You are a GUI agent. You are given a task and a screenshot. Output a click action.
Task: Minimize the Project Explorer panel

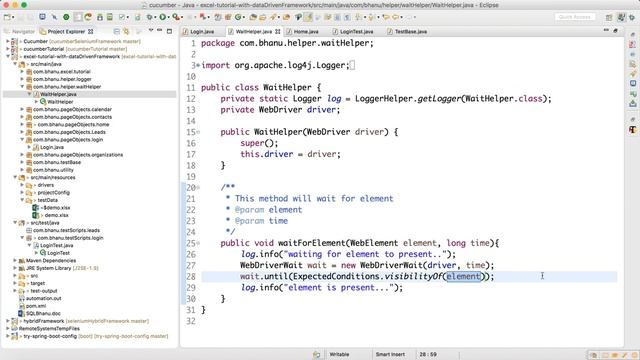click(x=160, y=30)
